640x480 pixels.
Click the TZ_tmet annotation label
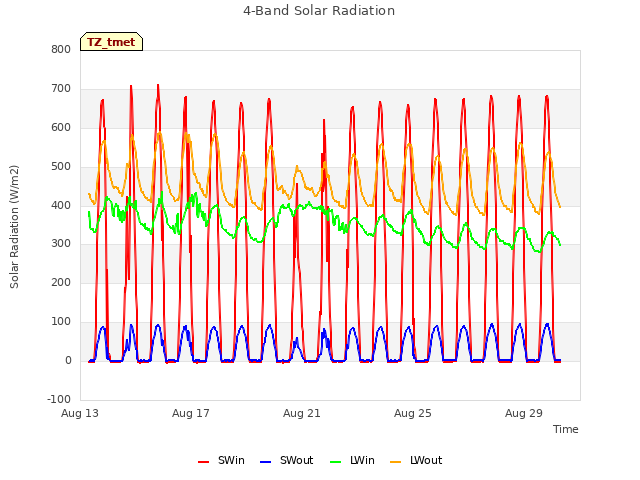(111, 42)
